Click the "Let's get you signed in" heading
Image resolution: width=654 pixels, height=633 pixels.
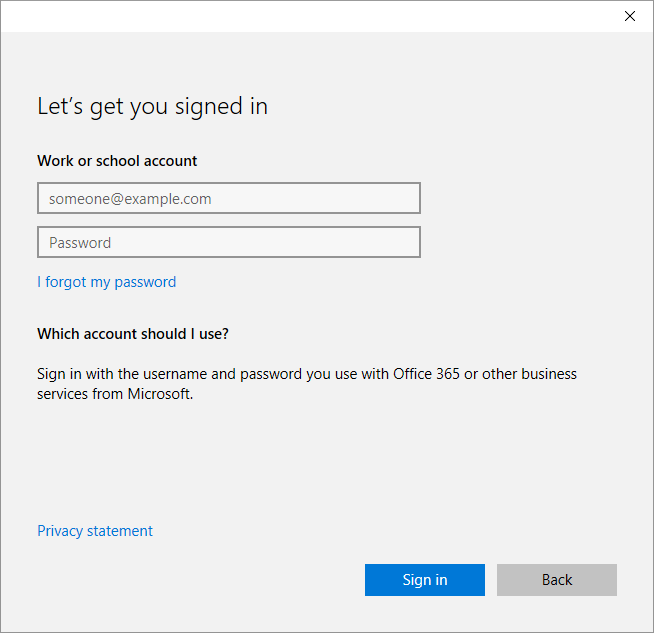tap(152, 106)
